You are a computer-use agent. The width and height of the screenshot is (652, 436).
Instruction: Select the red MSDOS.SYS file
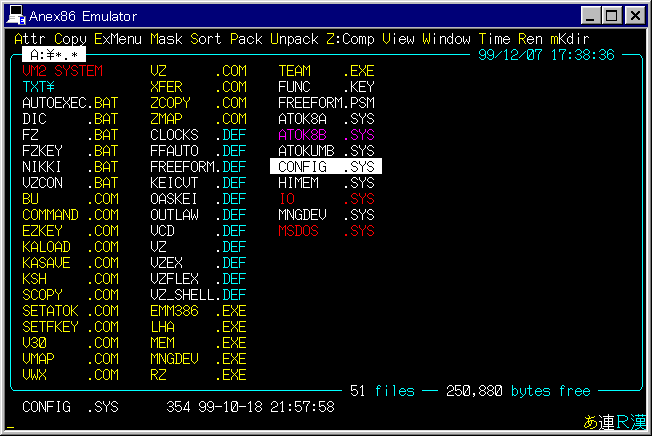326,231
